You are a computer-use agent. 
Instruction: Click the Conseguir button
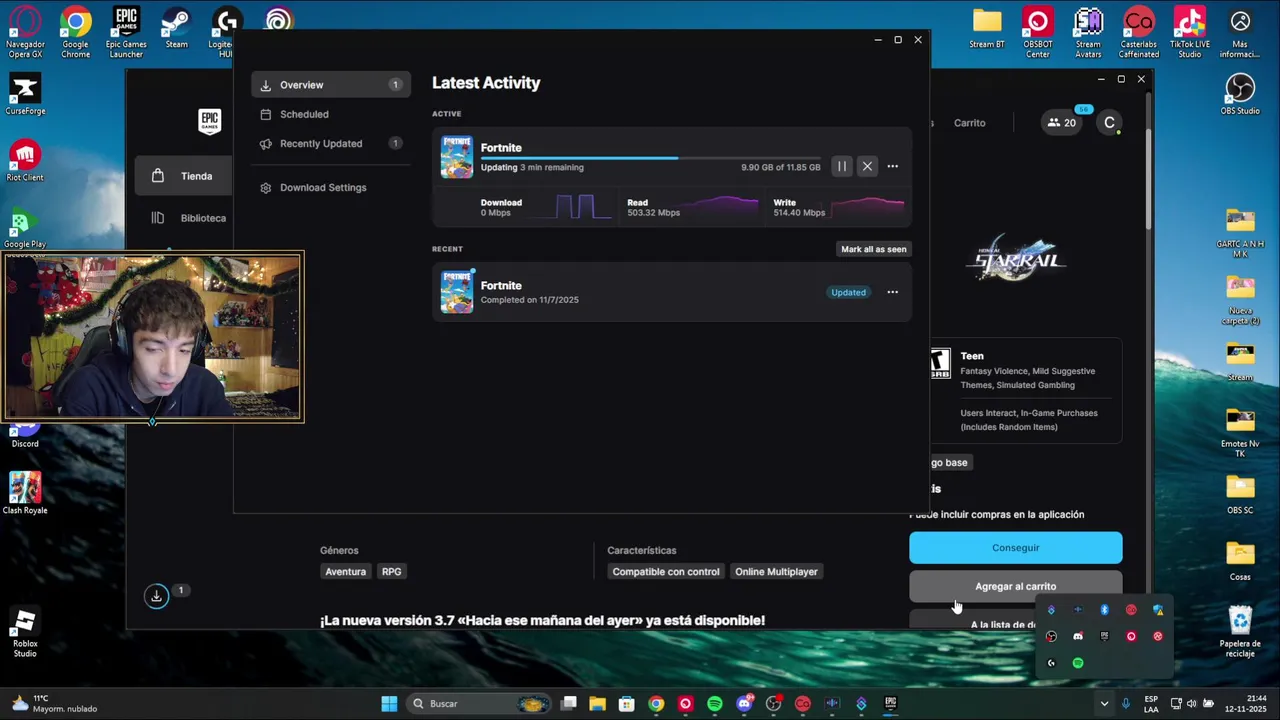[x=1015, y=548]
